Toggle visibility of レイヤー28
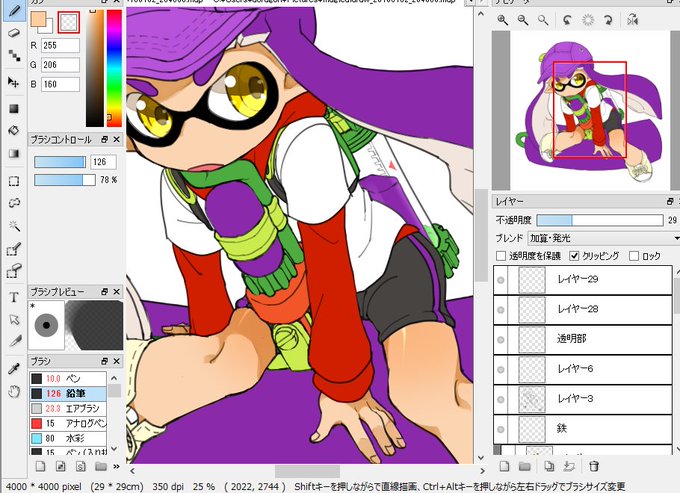 pos(501,310)
